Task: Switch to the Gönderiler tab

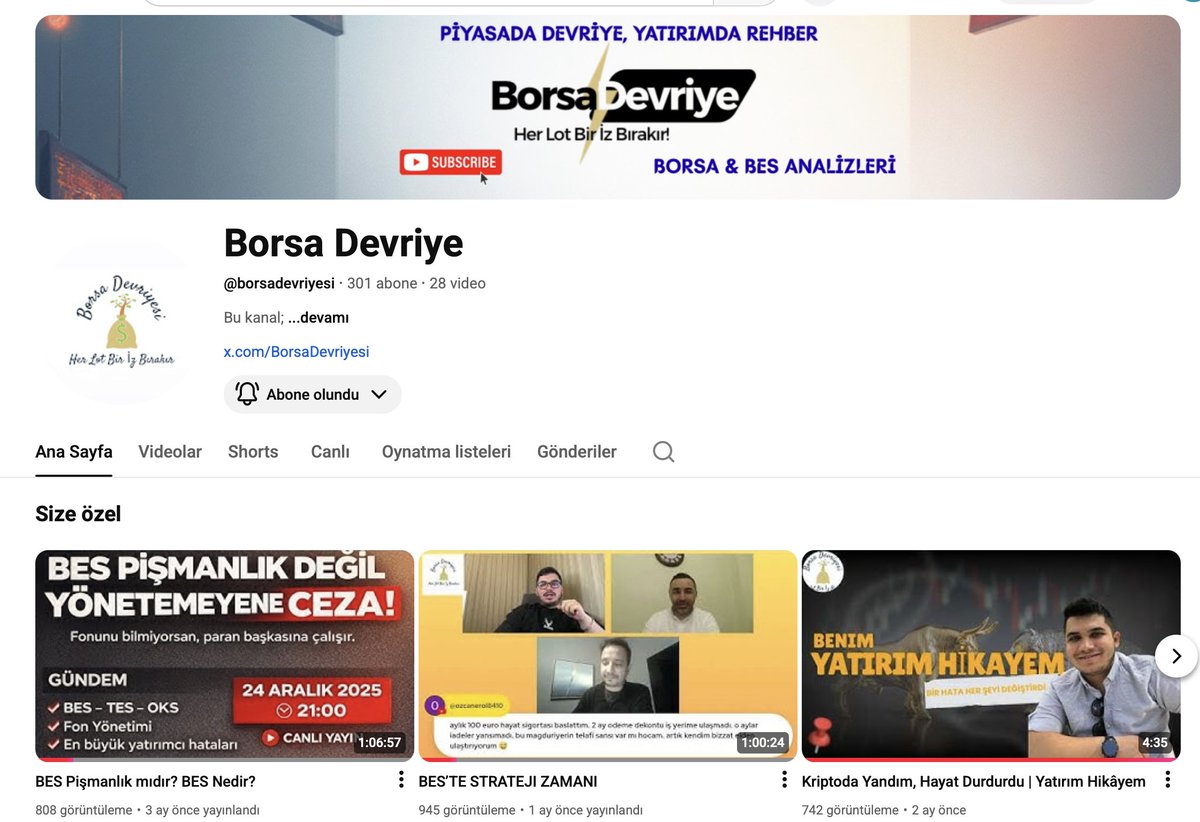Action: [x=576, y=451]
